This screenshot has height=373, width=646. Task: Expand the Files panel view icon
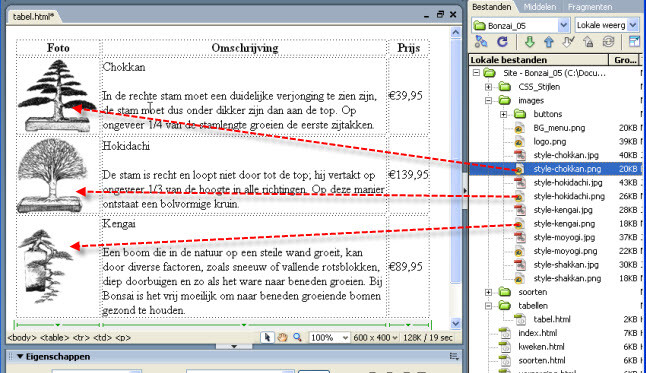click(634, 42)
